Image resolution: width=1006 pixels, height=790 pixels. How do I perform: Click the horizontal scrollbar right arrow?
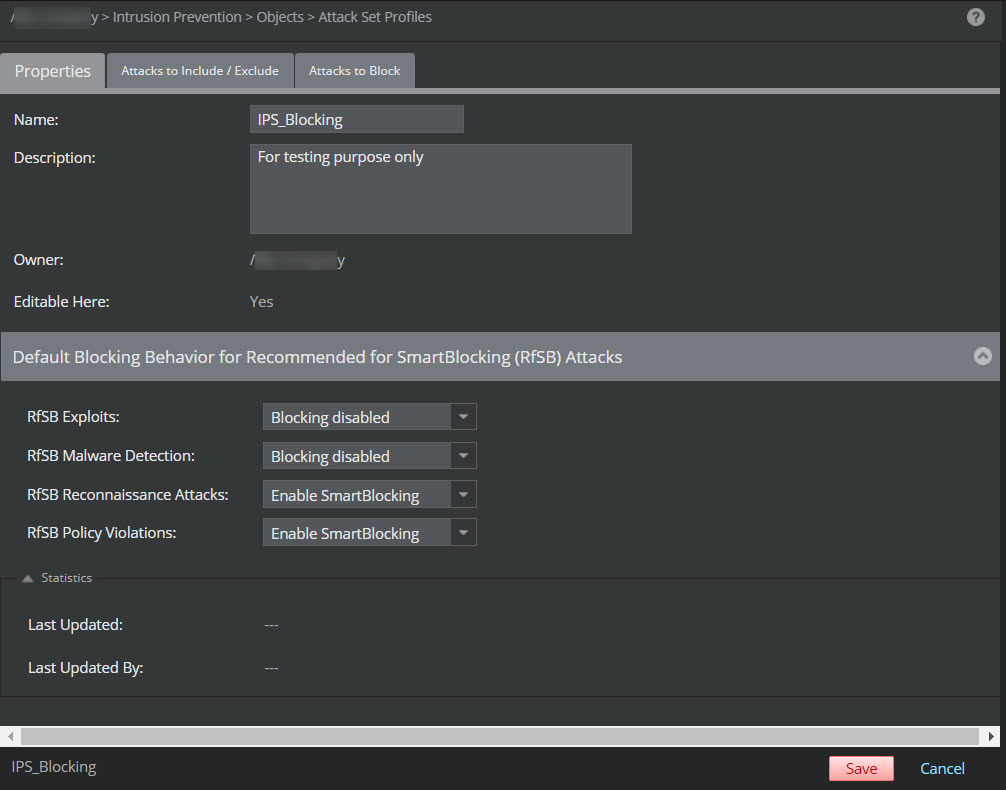point(991,736)
